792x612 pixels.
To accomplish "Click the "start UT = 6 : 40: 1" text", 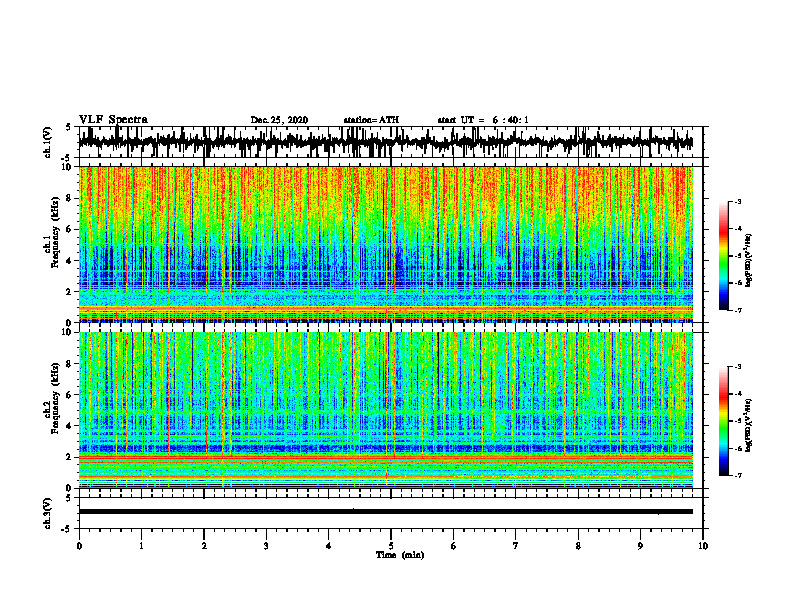I will (x=483, y=120).
